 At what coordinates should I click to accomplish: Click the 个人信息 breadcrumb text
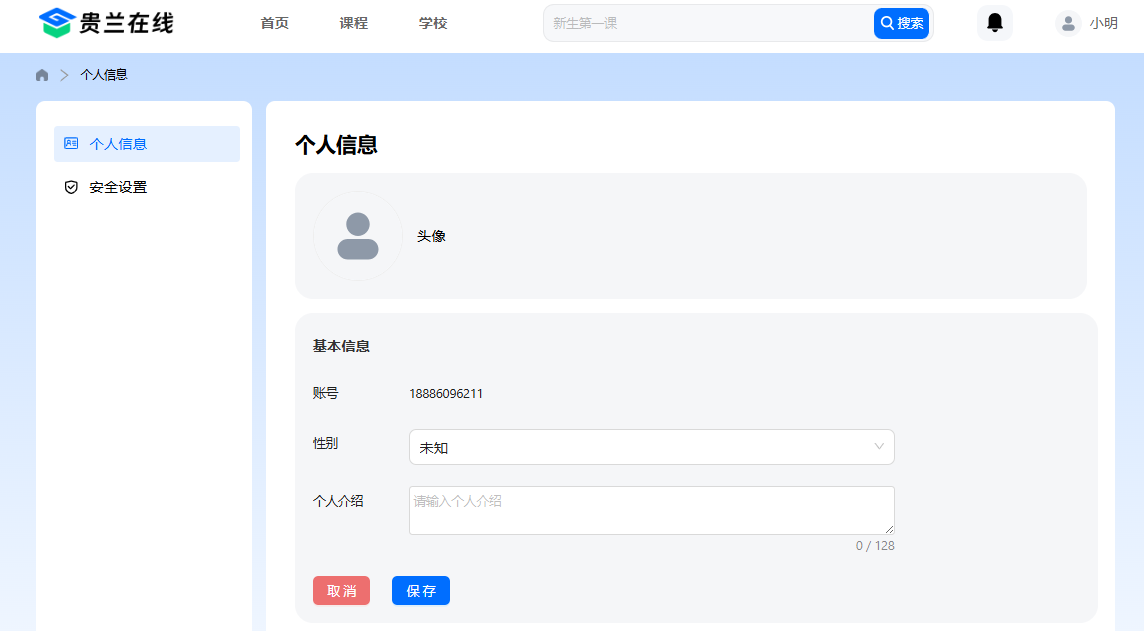point(104,75)
